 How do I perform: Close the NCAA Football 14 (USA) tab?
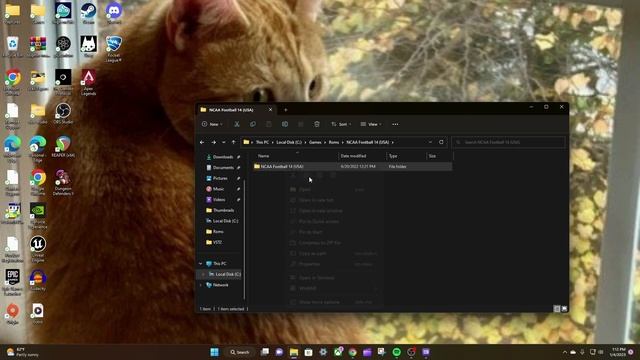click(x=270, y=110)
